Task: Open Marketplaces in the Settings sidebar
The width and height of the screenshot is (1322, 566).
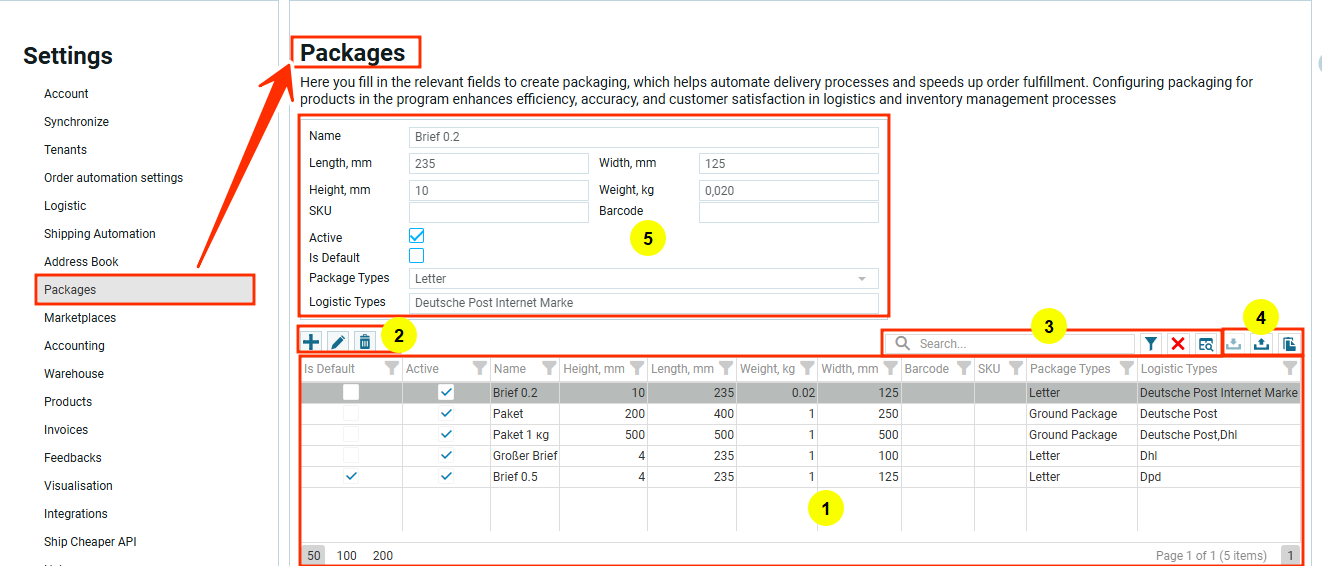Action: click(80, 318)
